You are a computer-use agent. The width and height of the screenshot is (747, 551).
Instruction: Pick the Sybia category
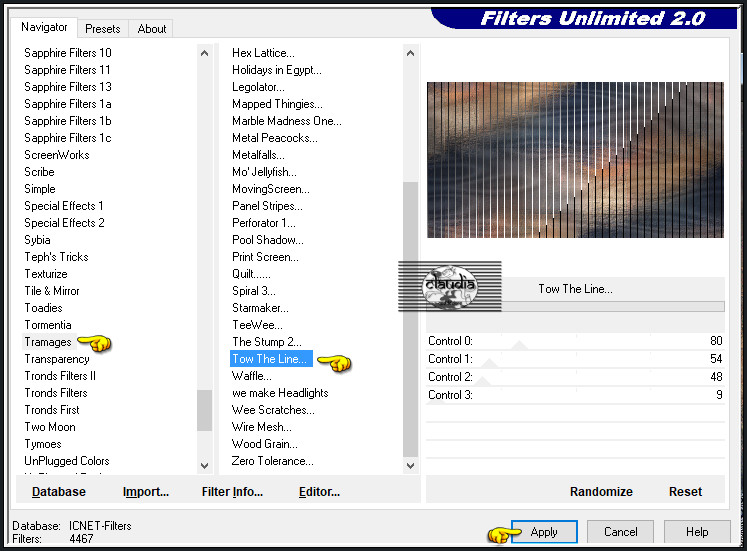[37, 240]
